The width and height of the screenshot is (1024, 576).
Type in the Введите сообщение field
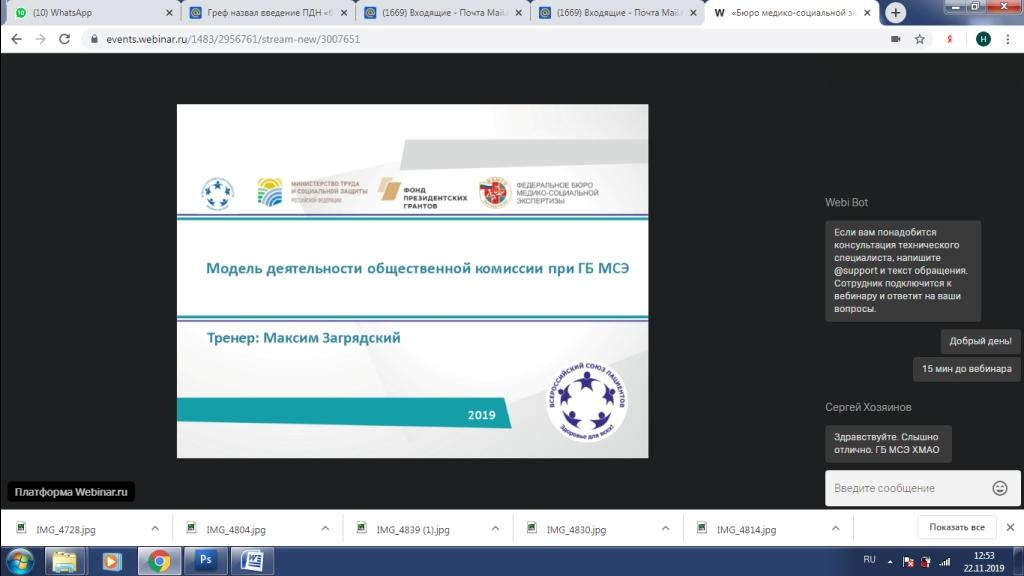pos(905,488)
